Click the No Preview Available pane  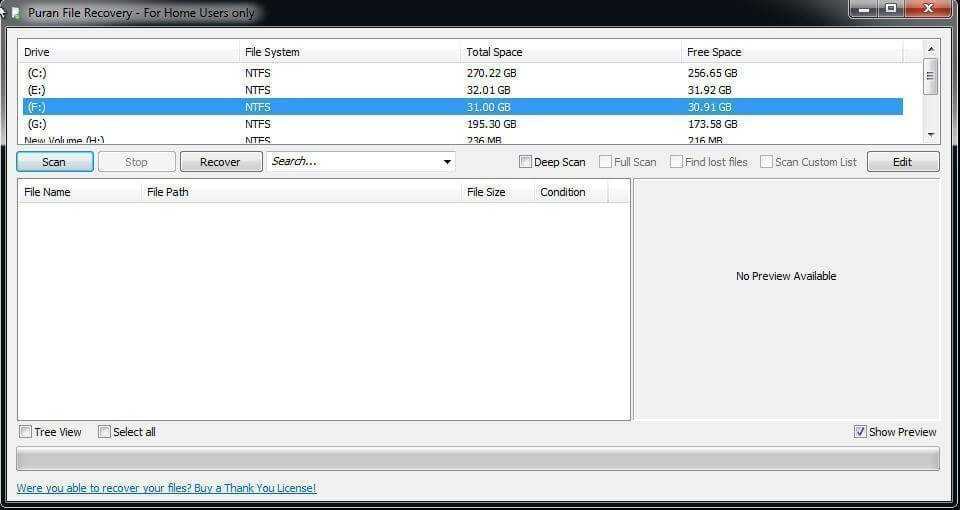(786, 299)
